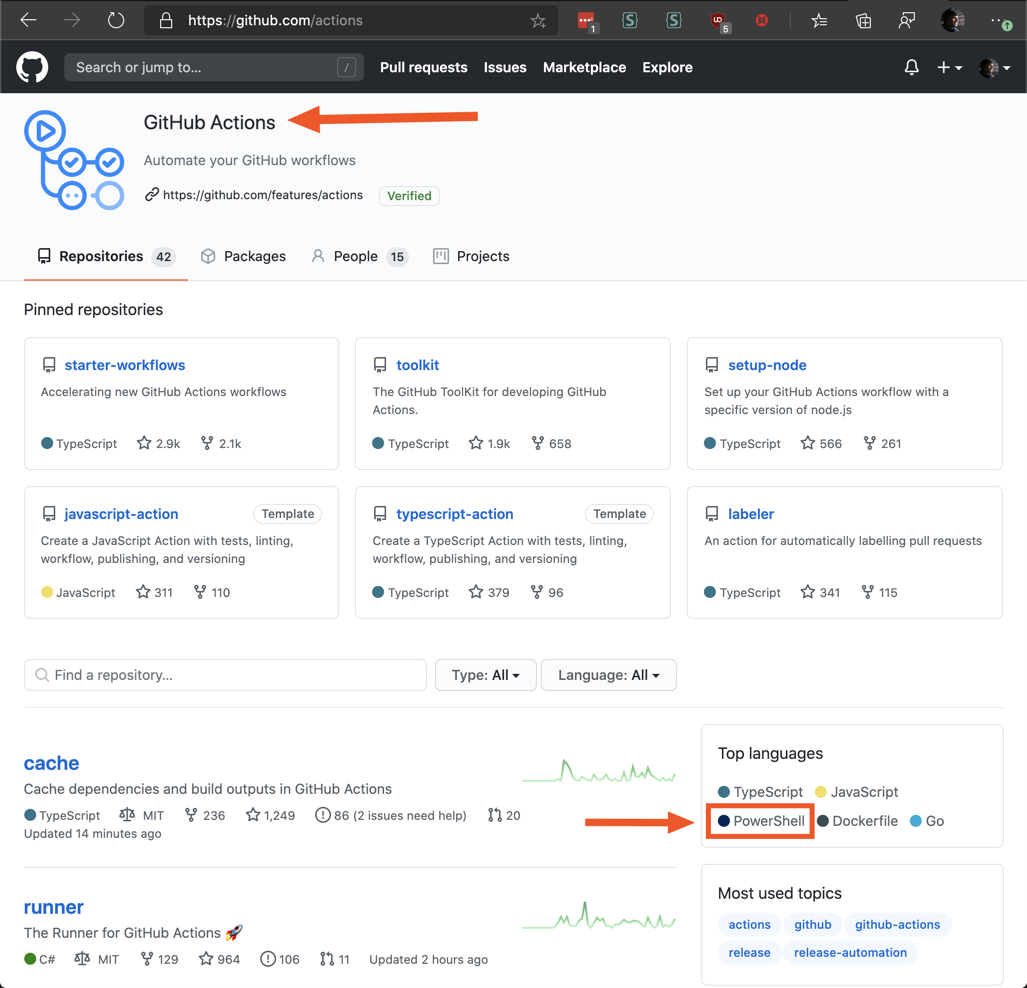Open the starter-workflows repository

[124, 365]
